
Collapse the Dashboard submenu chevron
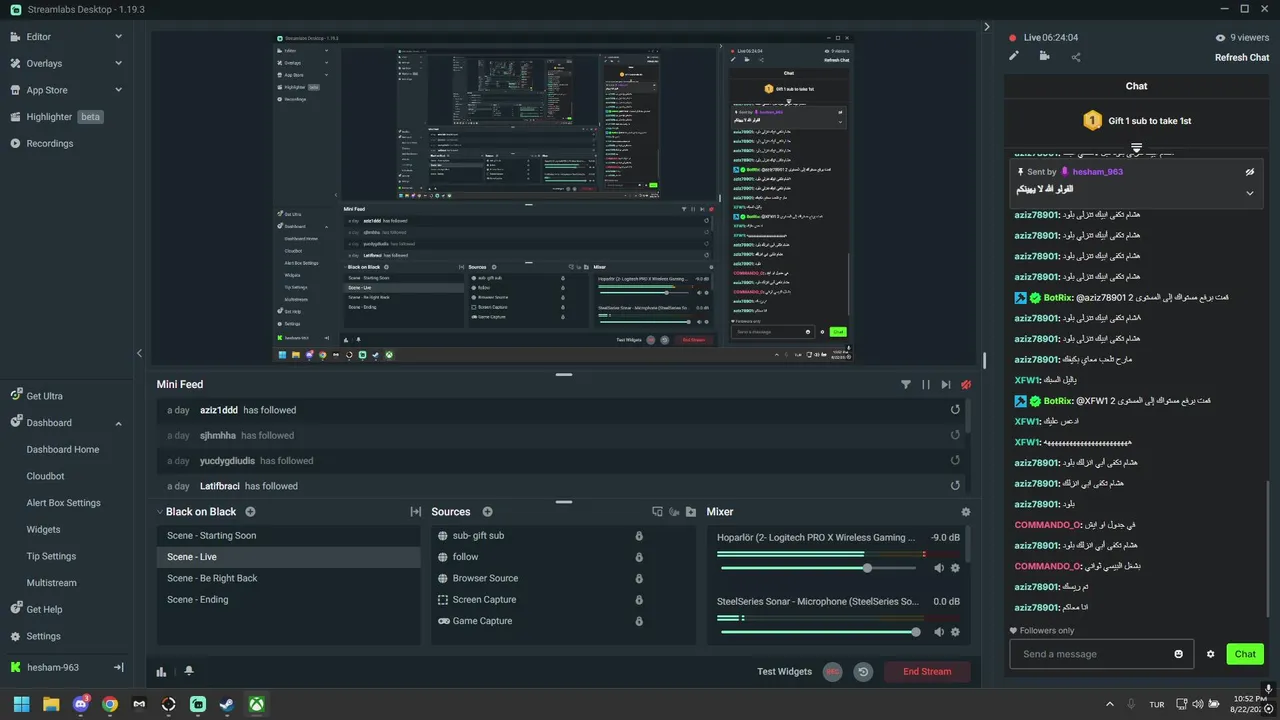click(118, 423)
